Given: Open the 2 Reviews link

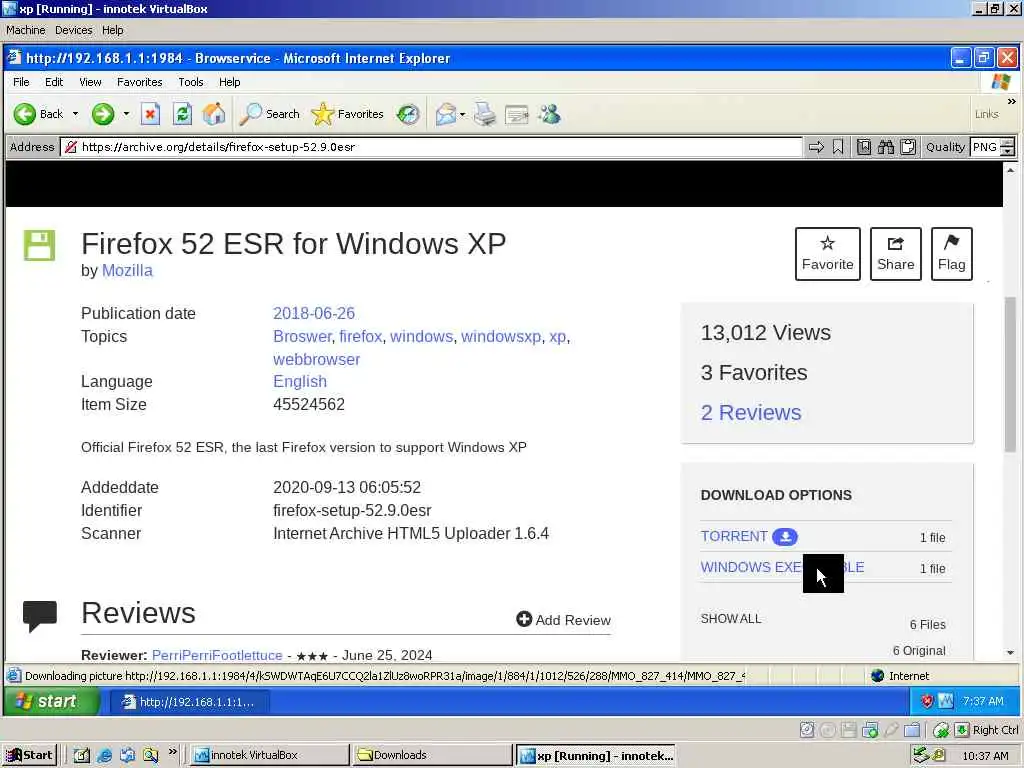Looking at the screenshot, I should tap(750, 413).
